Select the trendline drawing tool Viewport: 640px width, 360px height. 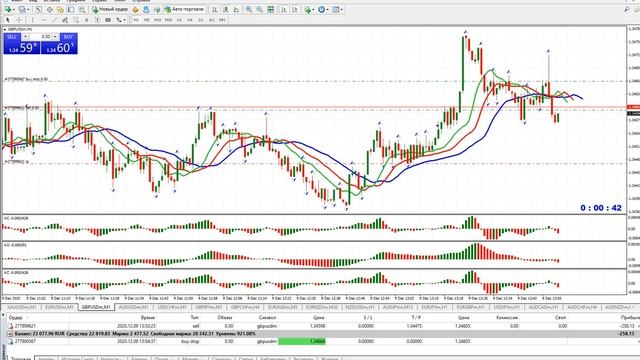(54, 20)
